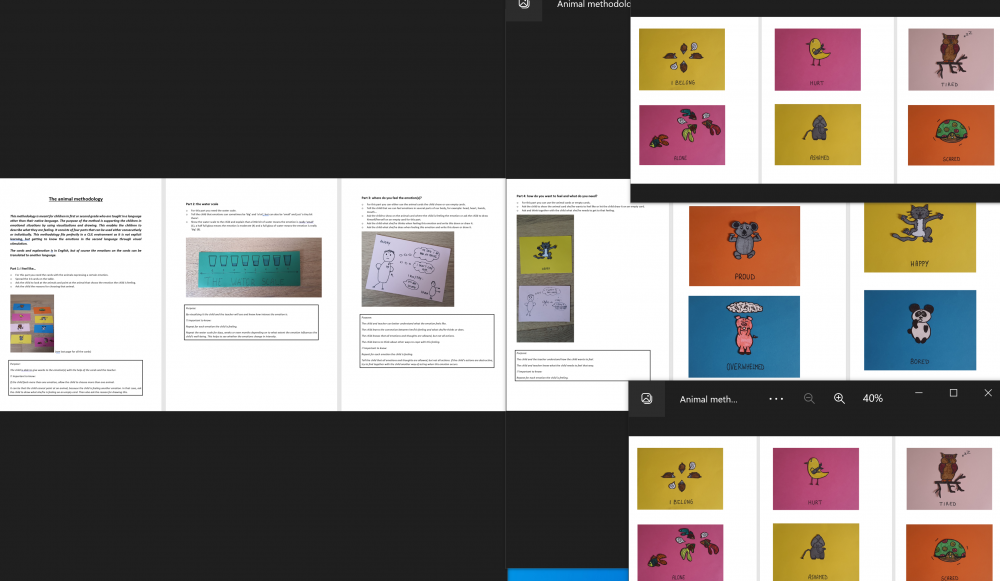Open the See more (...) menu
Screen dimensions: 1000x581
776,399
